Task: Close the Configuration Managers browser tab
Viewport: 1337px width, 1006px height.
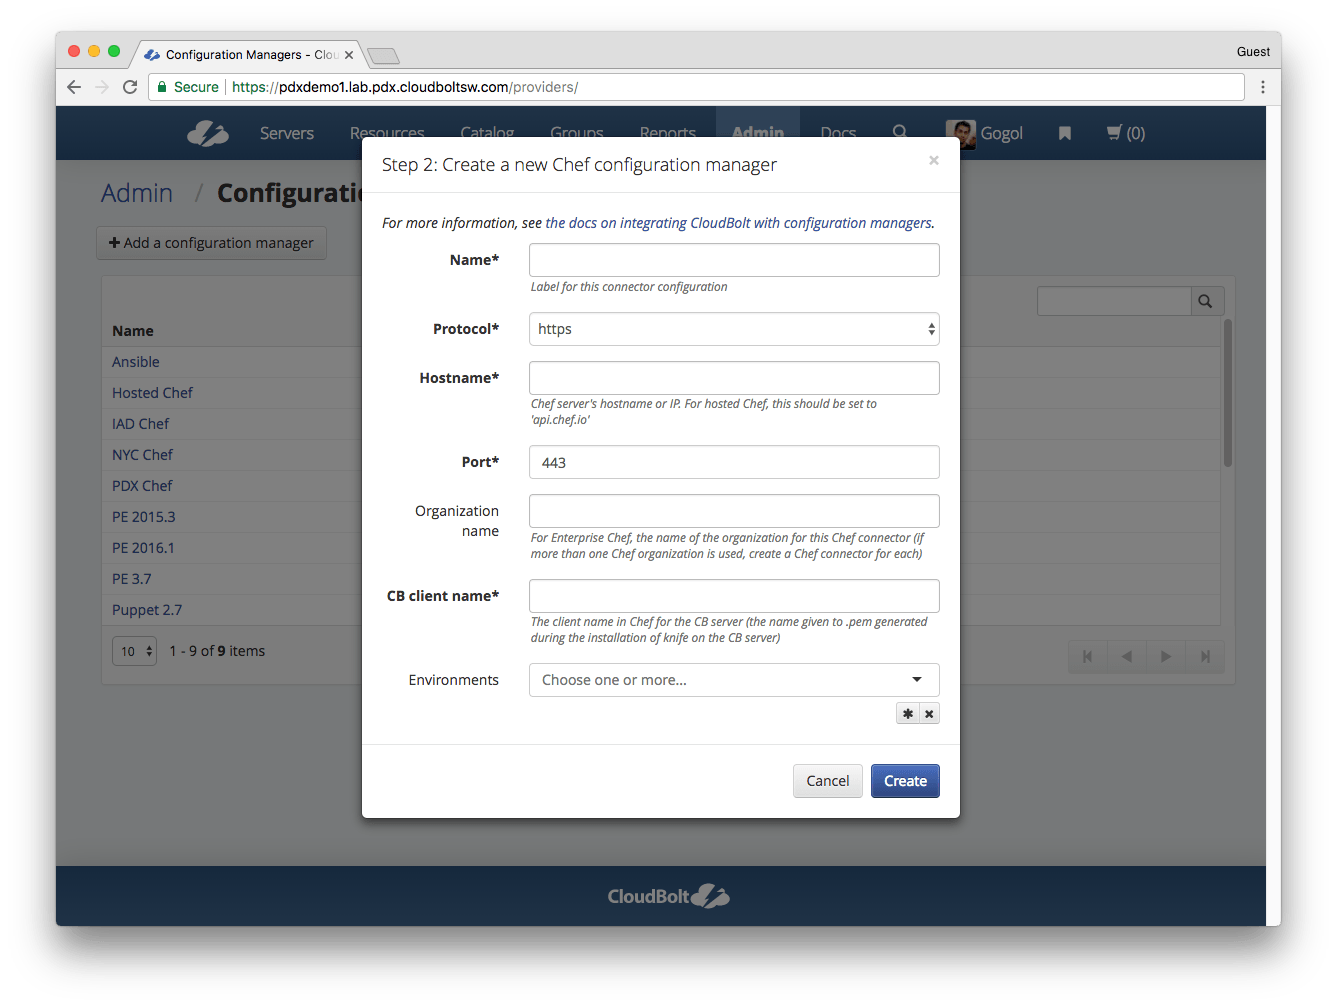Action: pyautogui.click(x=349, y=55)
